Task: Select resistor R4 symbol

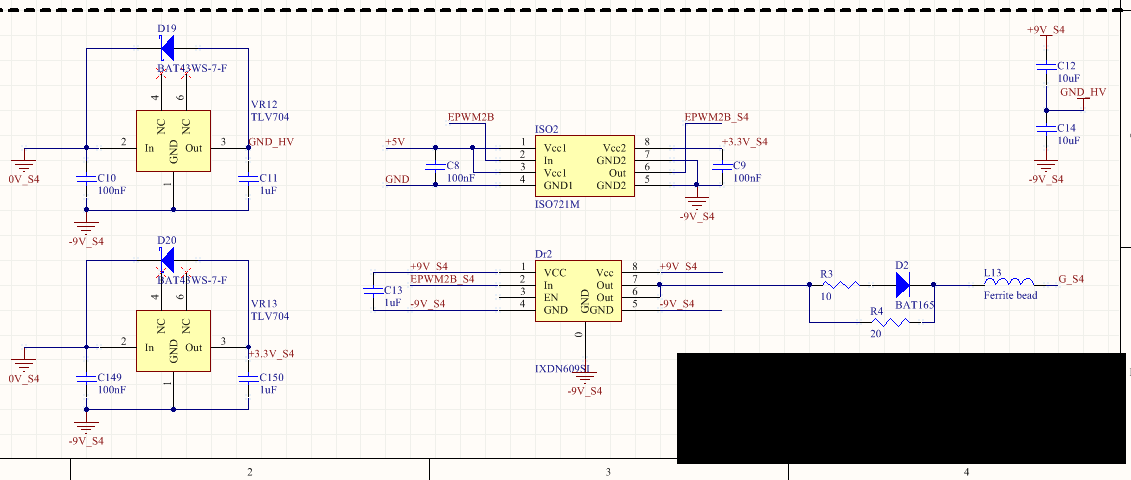Action: pos(889,322)
